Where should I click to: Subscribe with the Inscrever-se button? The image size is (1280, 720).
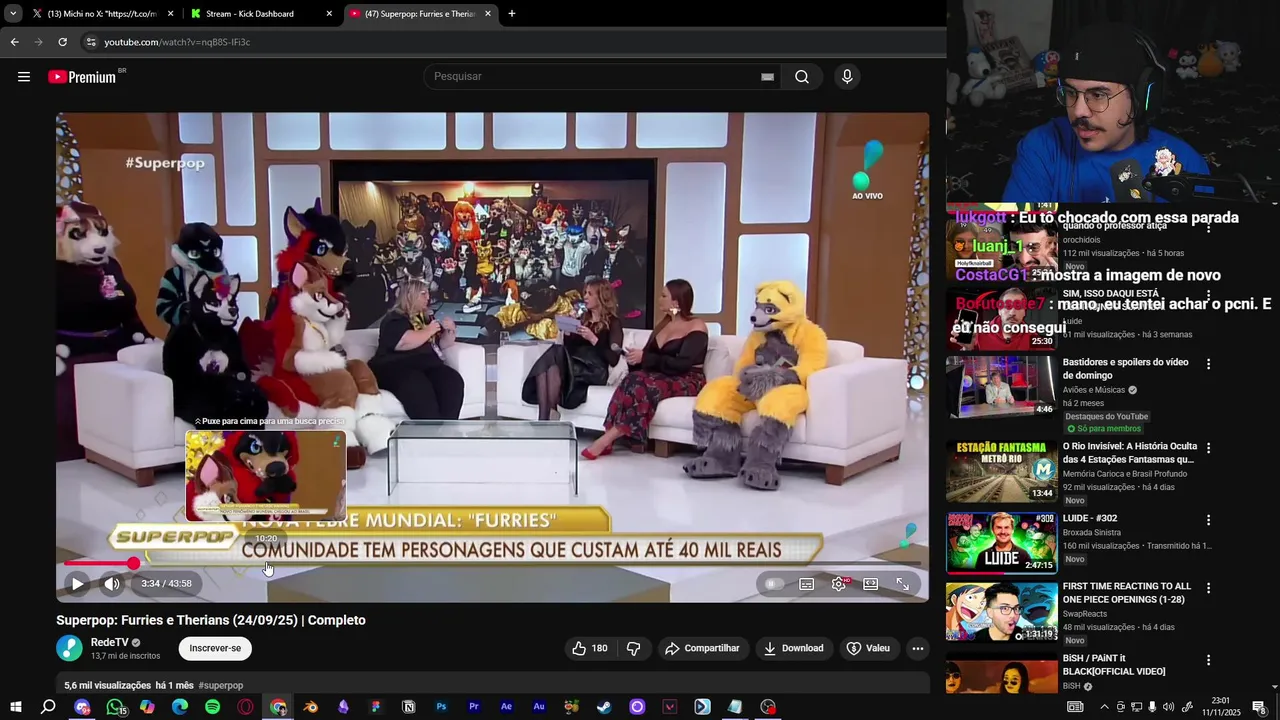point(215,648)
